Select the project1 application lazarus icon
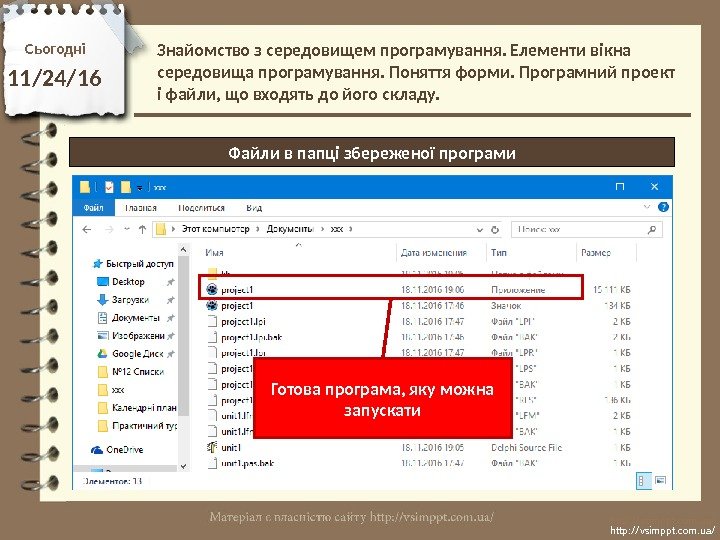This screenshot has width=720, height=540. [x=212, y=289]
